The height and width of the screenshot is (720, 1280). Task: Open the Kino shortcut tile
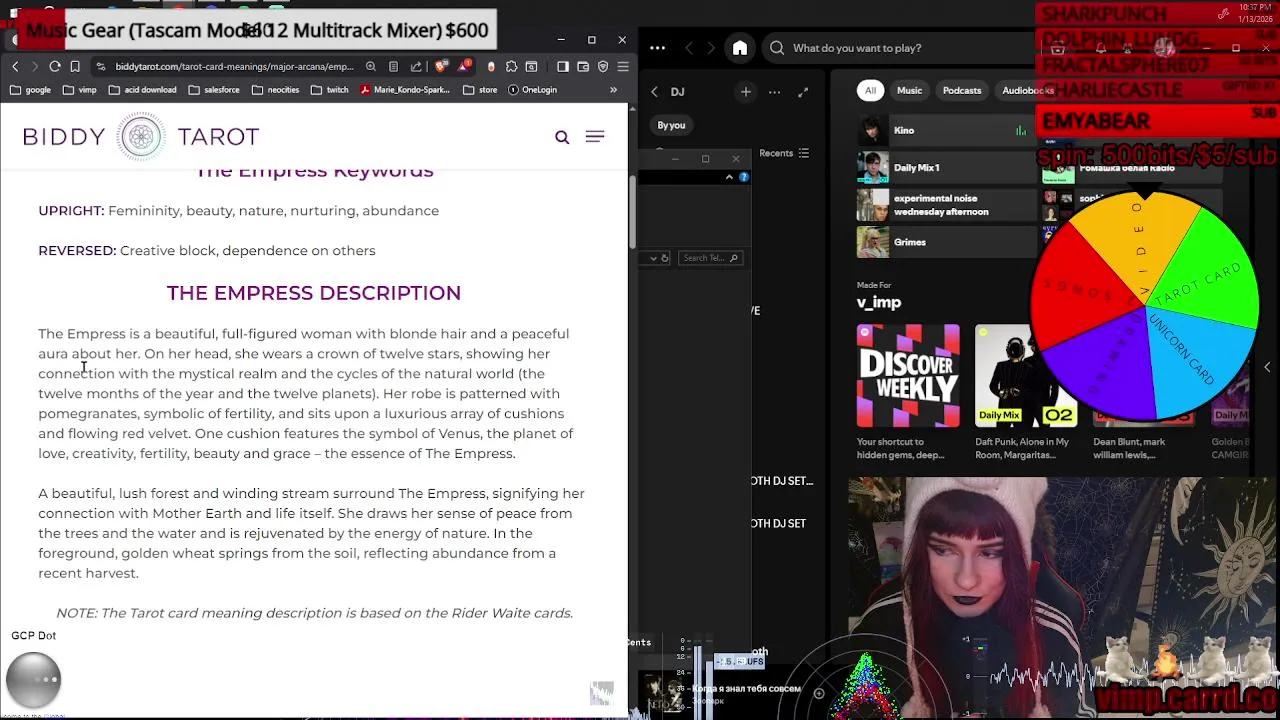click(946, 131)
